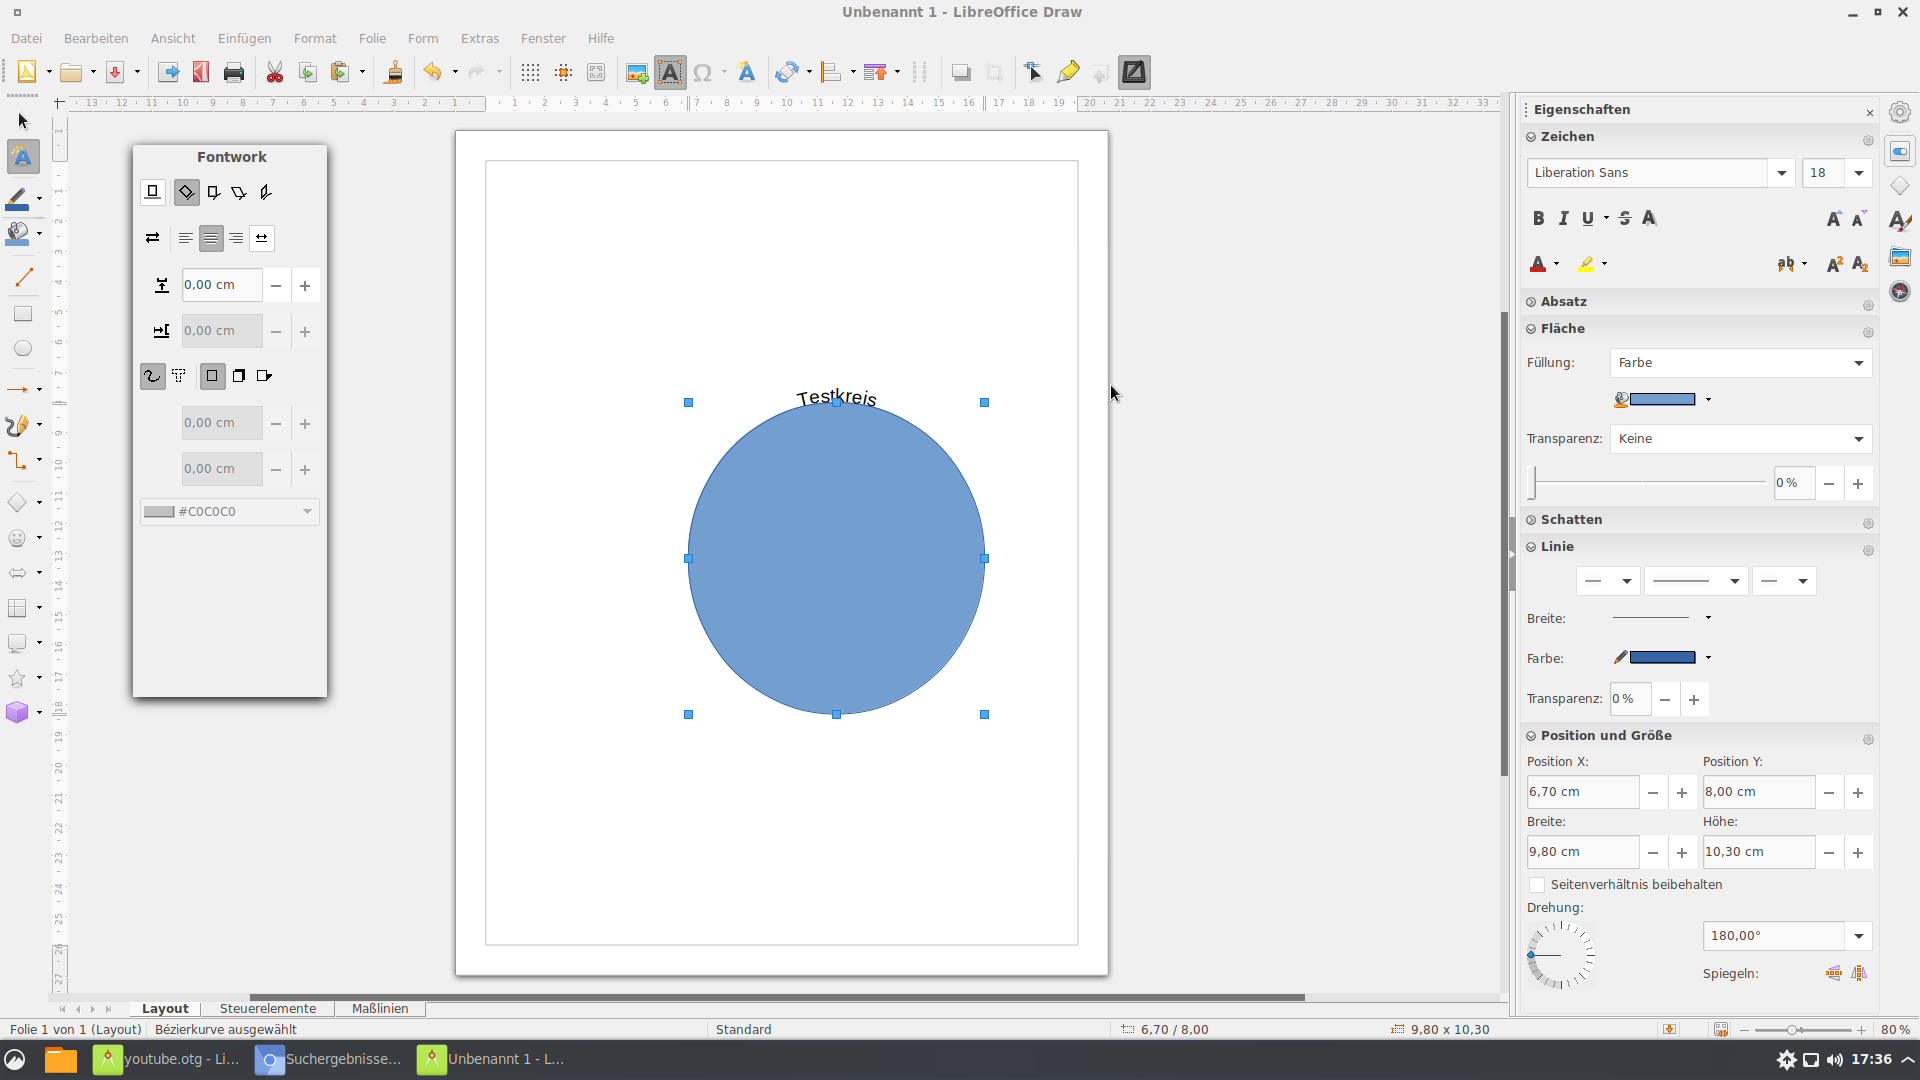Enable Seitenverhältnis beibehalten checkbox
Screen dimensions: 1920x1080
point(1537,885)
